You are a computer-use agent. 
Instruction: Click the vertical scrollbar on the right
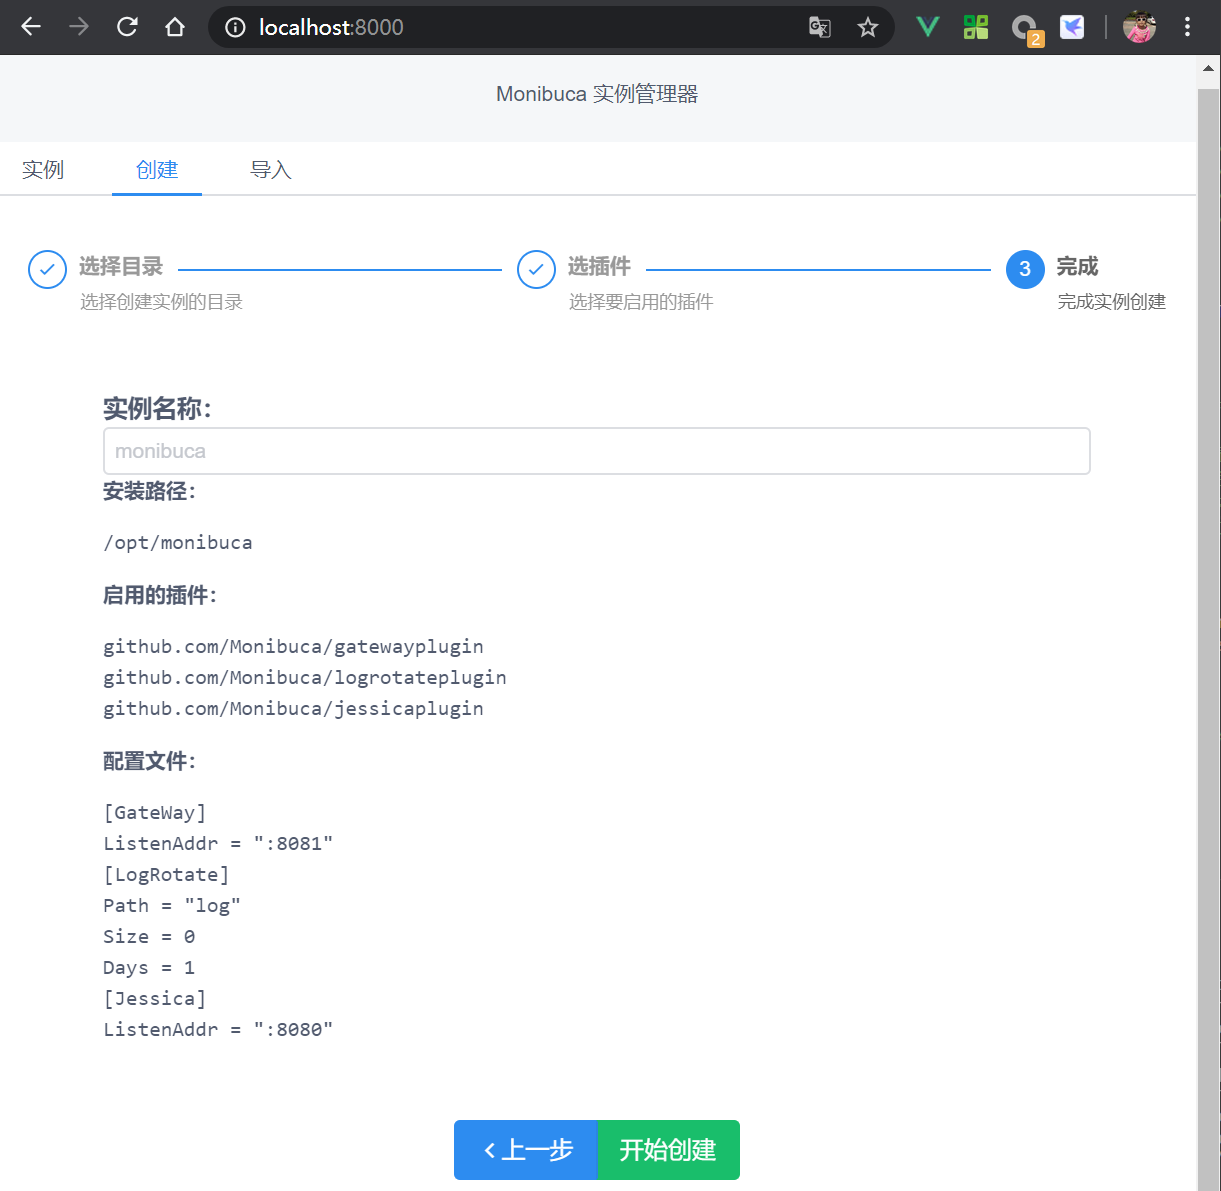[1211, 600]
